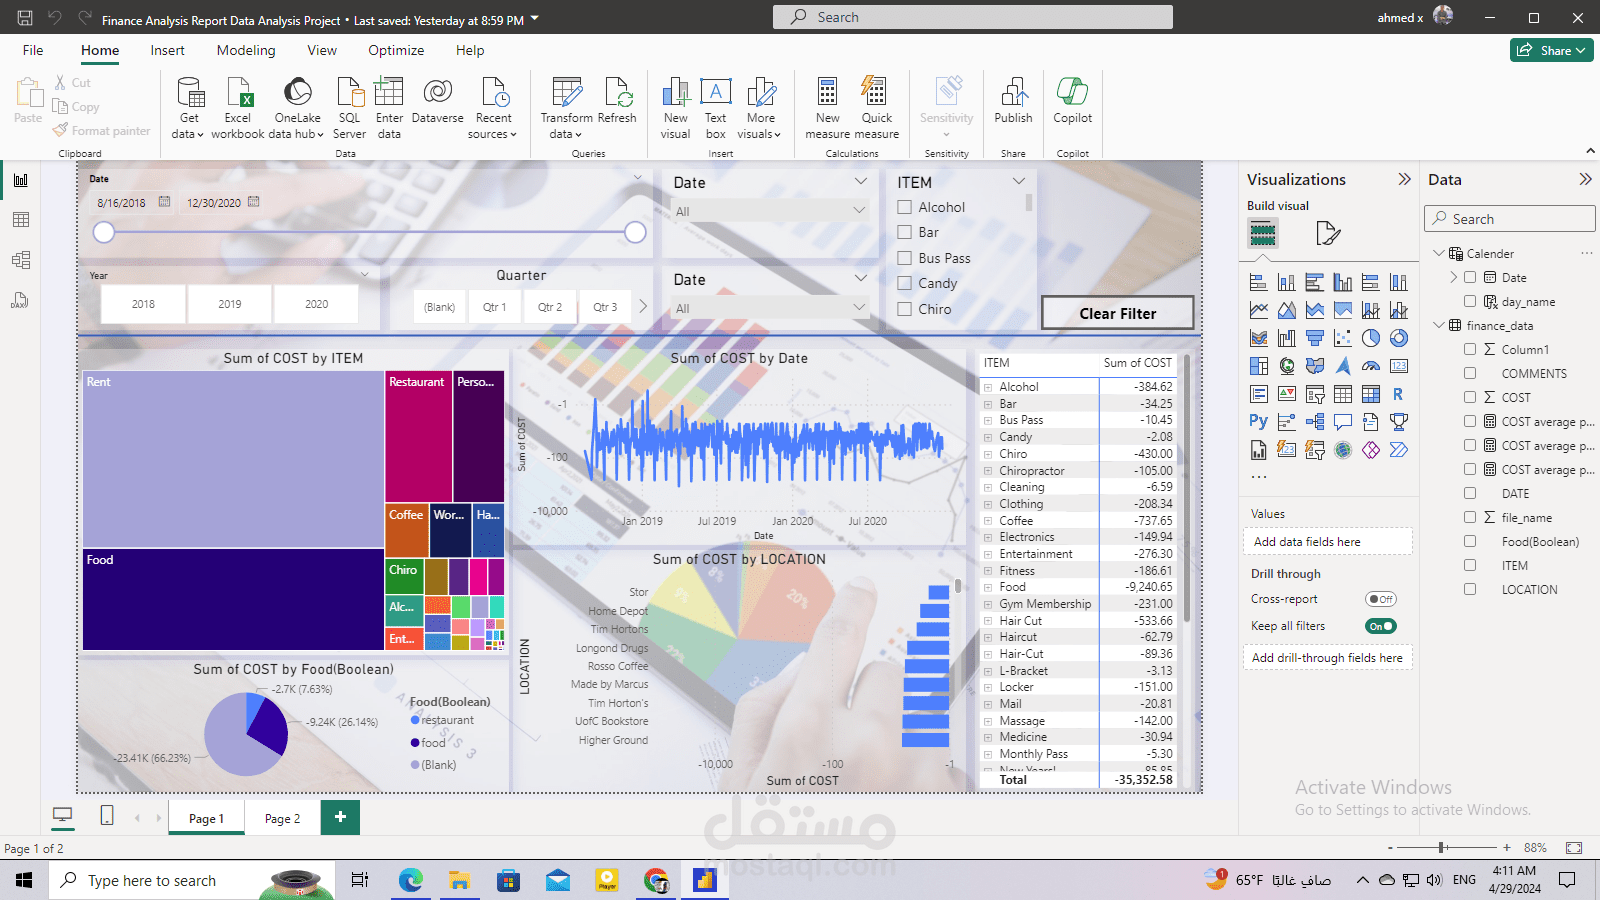Disable the Keep all filters toggle
This screenshot has height=900, width=1600.
point(1380,625)
